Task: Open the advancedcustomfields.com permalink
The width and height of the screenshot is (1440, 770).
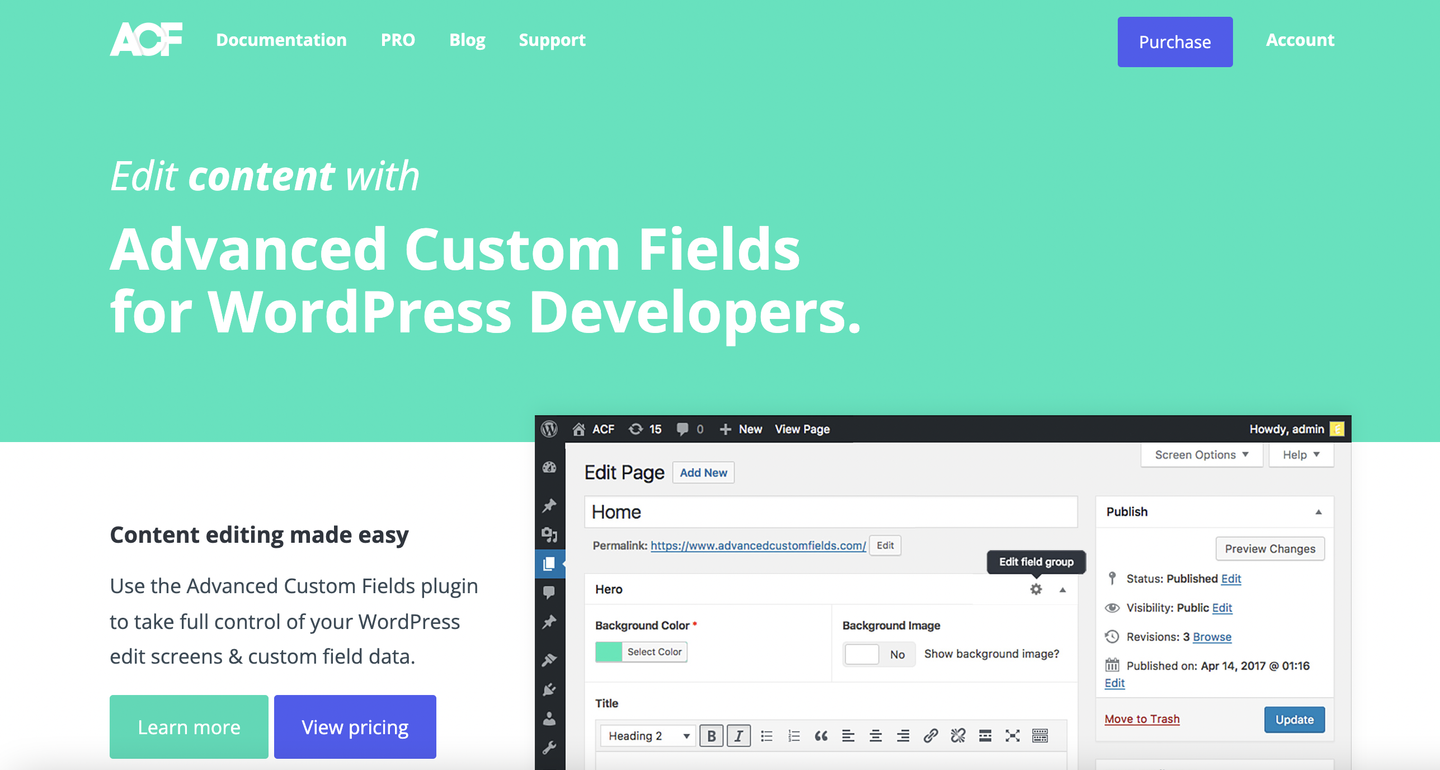Action: pos(758,546)
